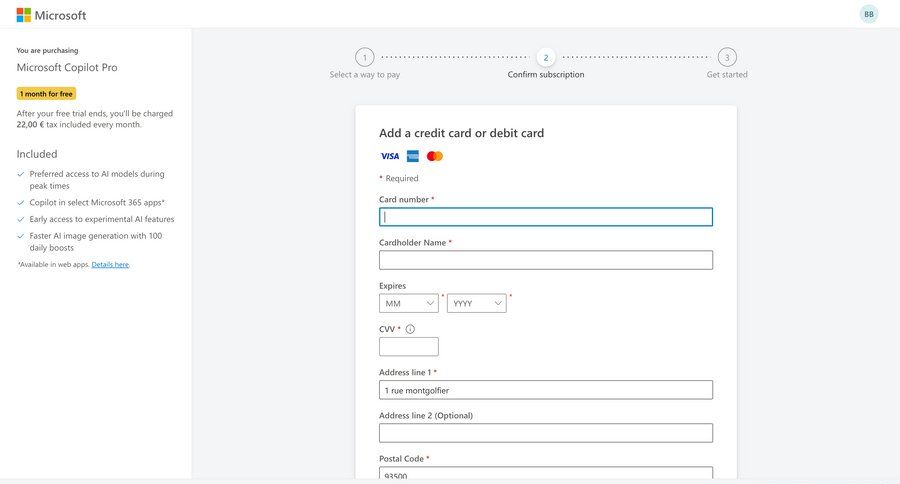Screen dimensions: 900x484
Task: Click step 2 Confirm subscription circle
Action: tap(545, 57)
